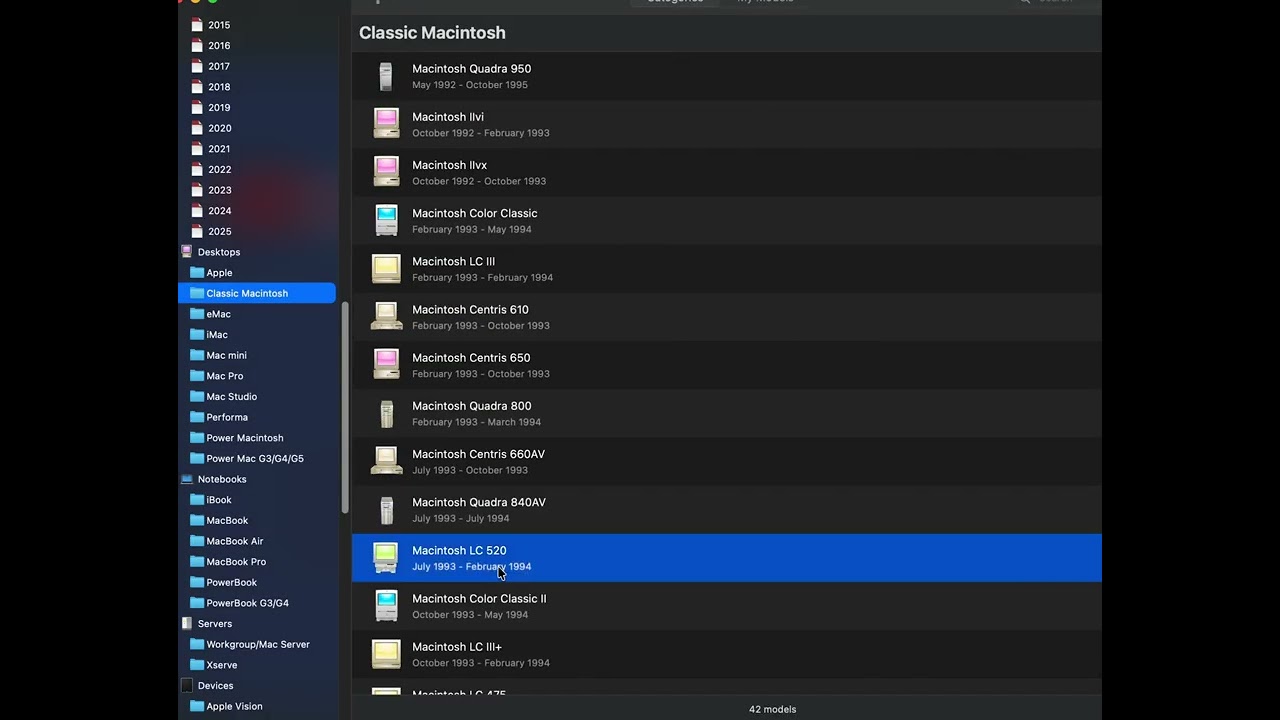
Task: Select the Macintosh Quadra 950 tower thumbnail
Action: 386,76
